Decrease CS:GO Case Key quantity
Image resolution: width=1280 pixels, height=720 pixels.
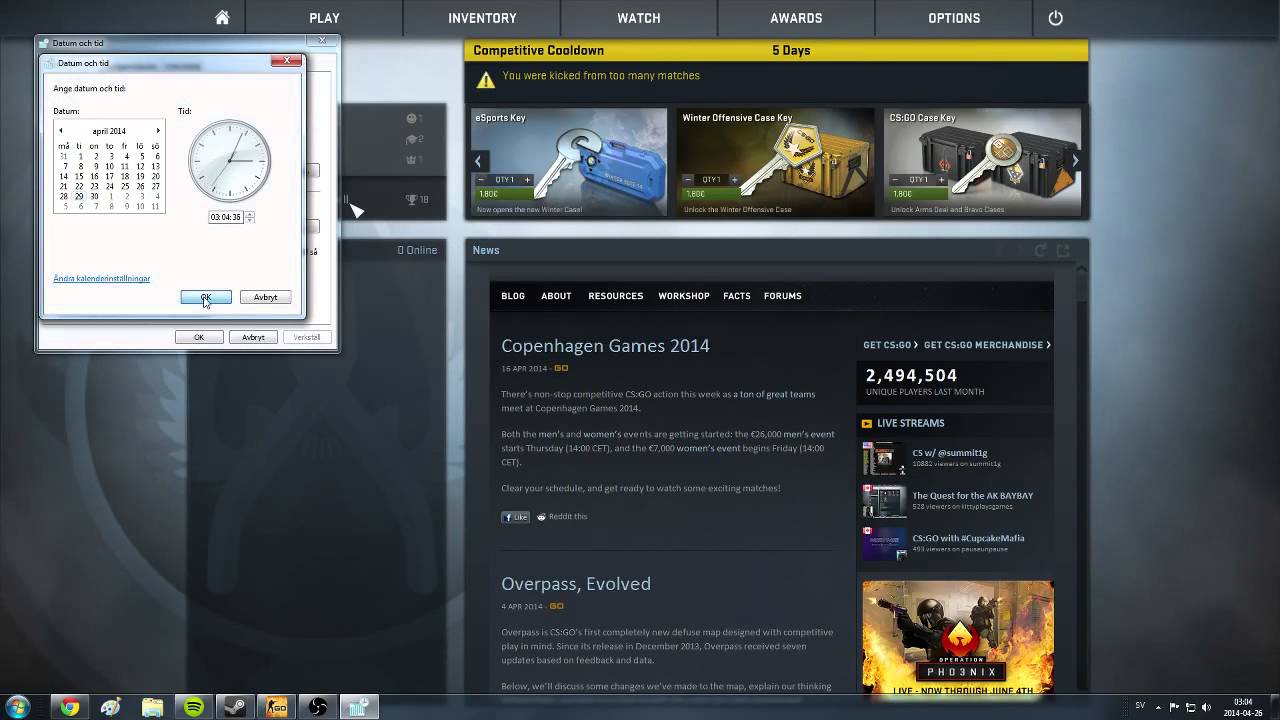pyautogui.click(x=897, y=180)
